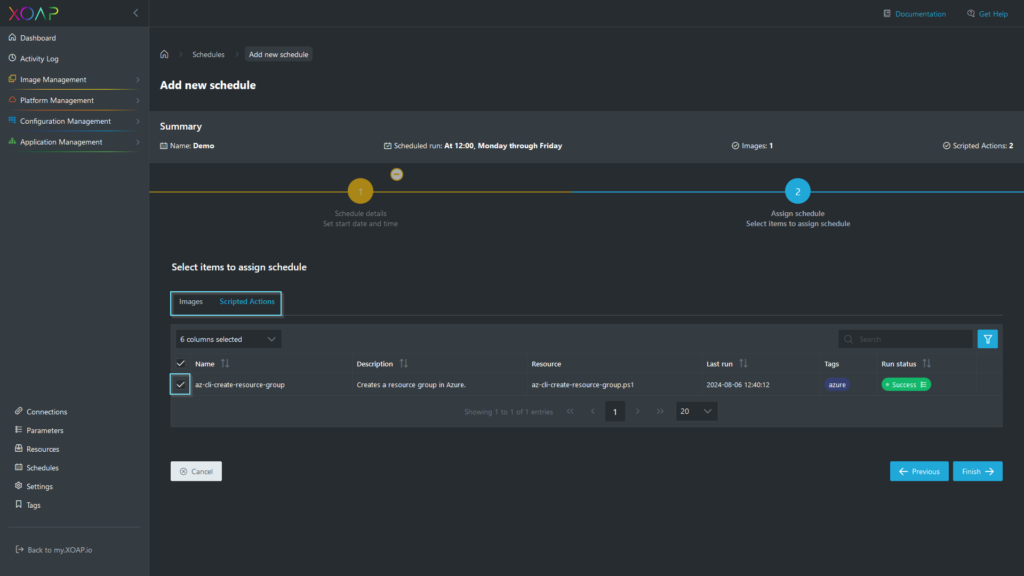This screenshot has height=576, width=1024.
Task: Click the azure tag badge
Action: [x=837, y=385]
